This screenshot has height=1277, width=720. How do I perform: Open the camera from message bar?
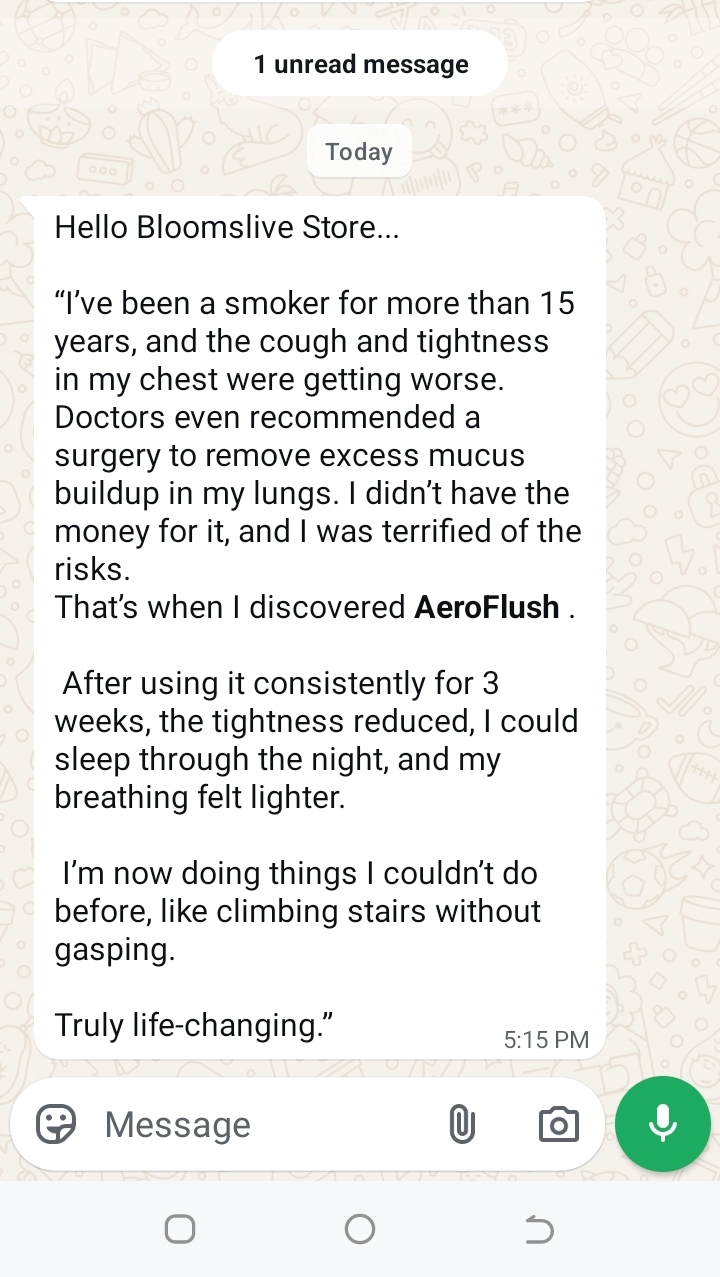558,1125
